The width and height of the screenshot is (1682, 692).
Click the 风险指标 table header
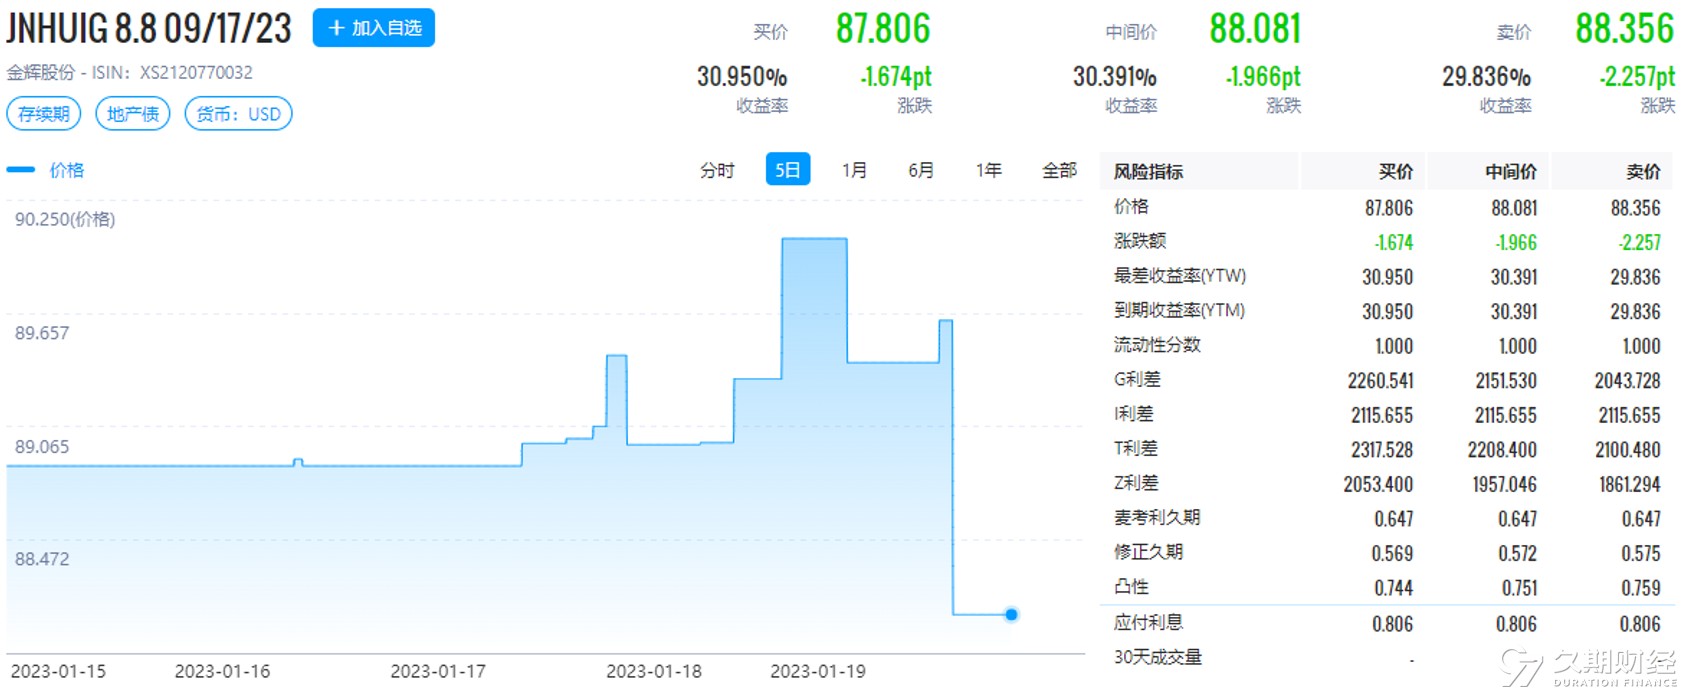click(1148, 172)
